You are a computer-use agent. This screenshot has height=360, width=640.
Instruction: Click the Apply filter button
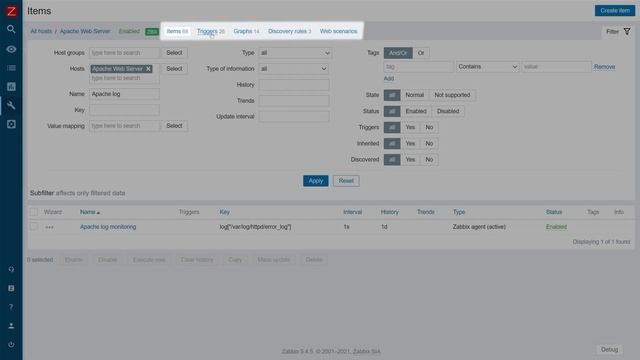[316, 181]
